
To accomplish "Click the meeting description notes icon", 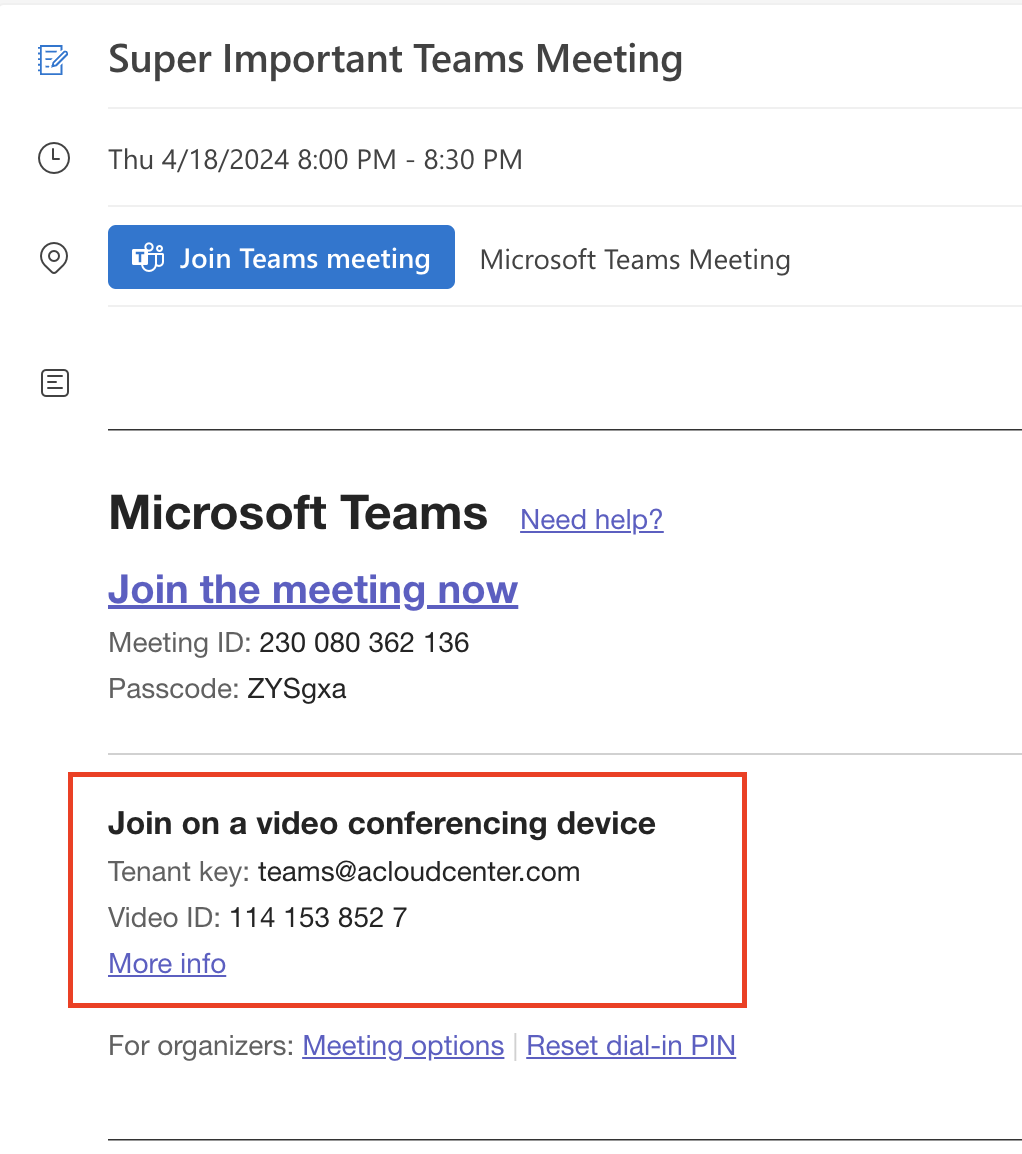I will [x=54, y=382].
